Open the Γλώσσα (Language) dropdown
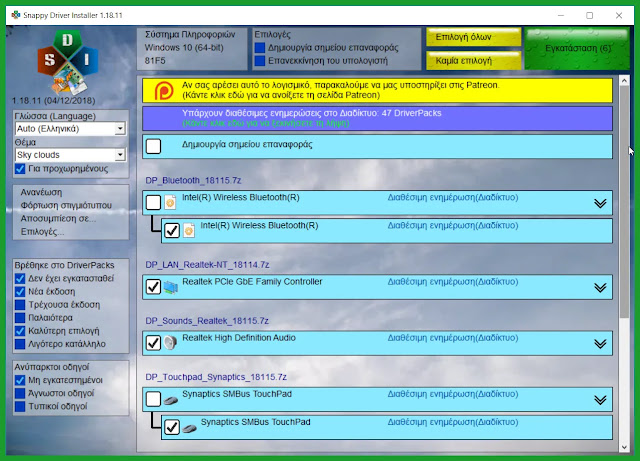The height and width of the screenshot is (461, 640). 70,129
